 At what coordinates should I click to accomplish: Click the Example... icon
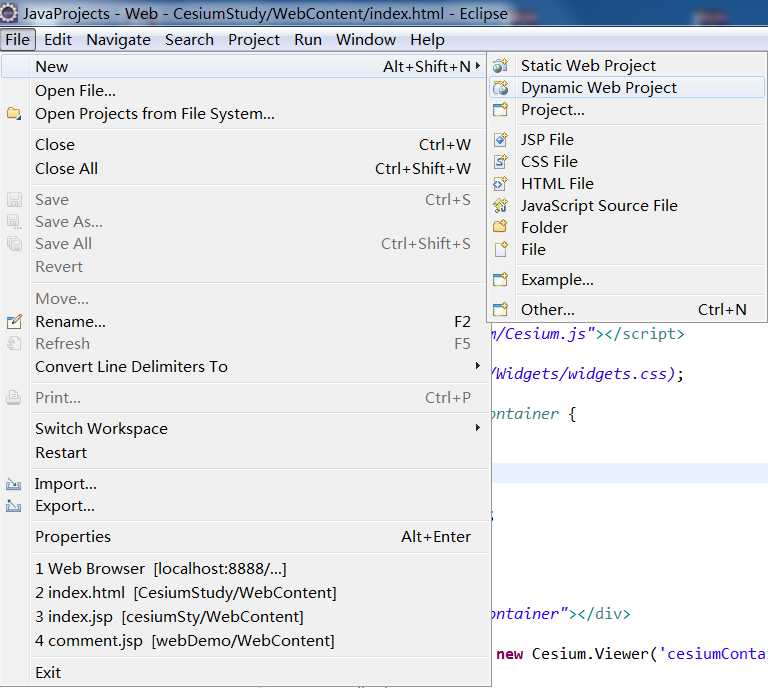(500, 280)
